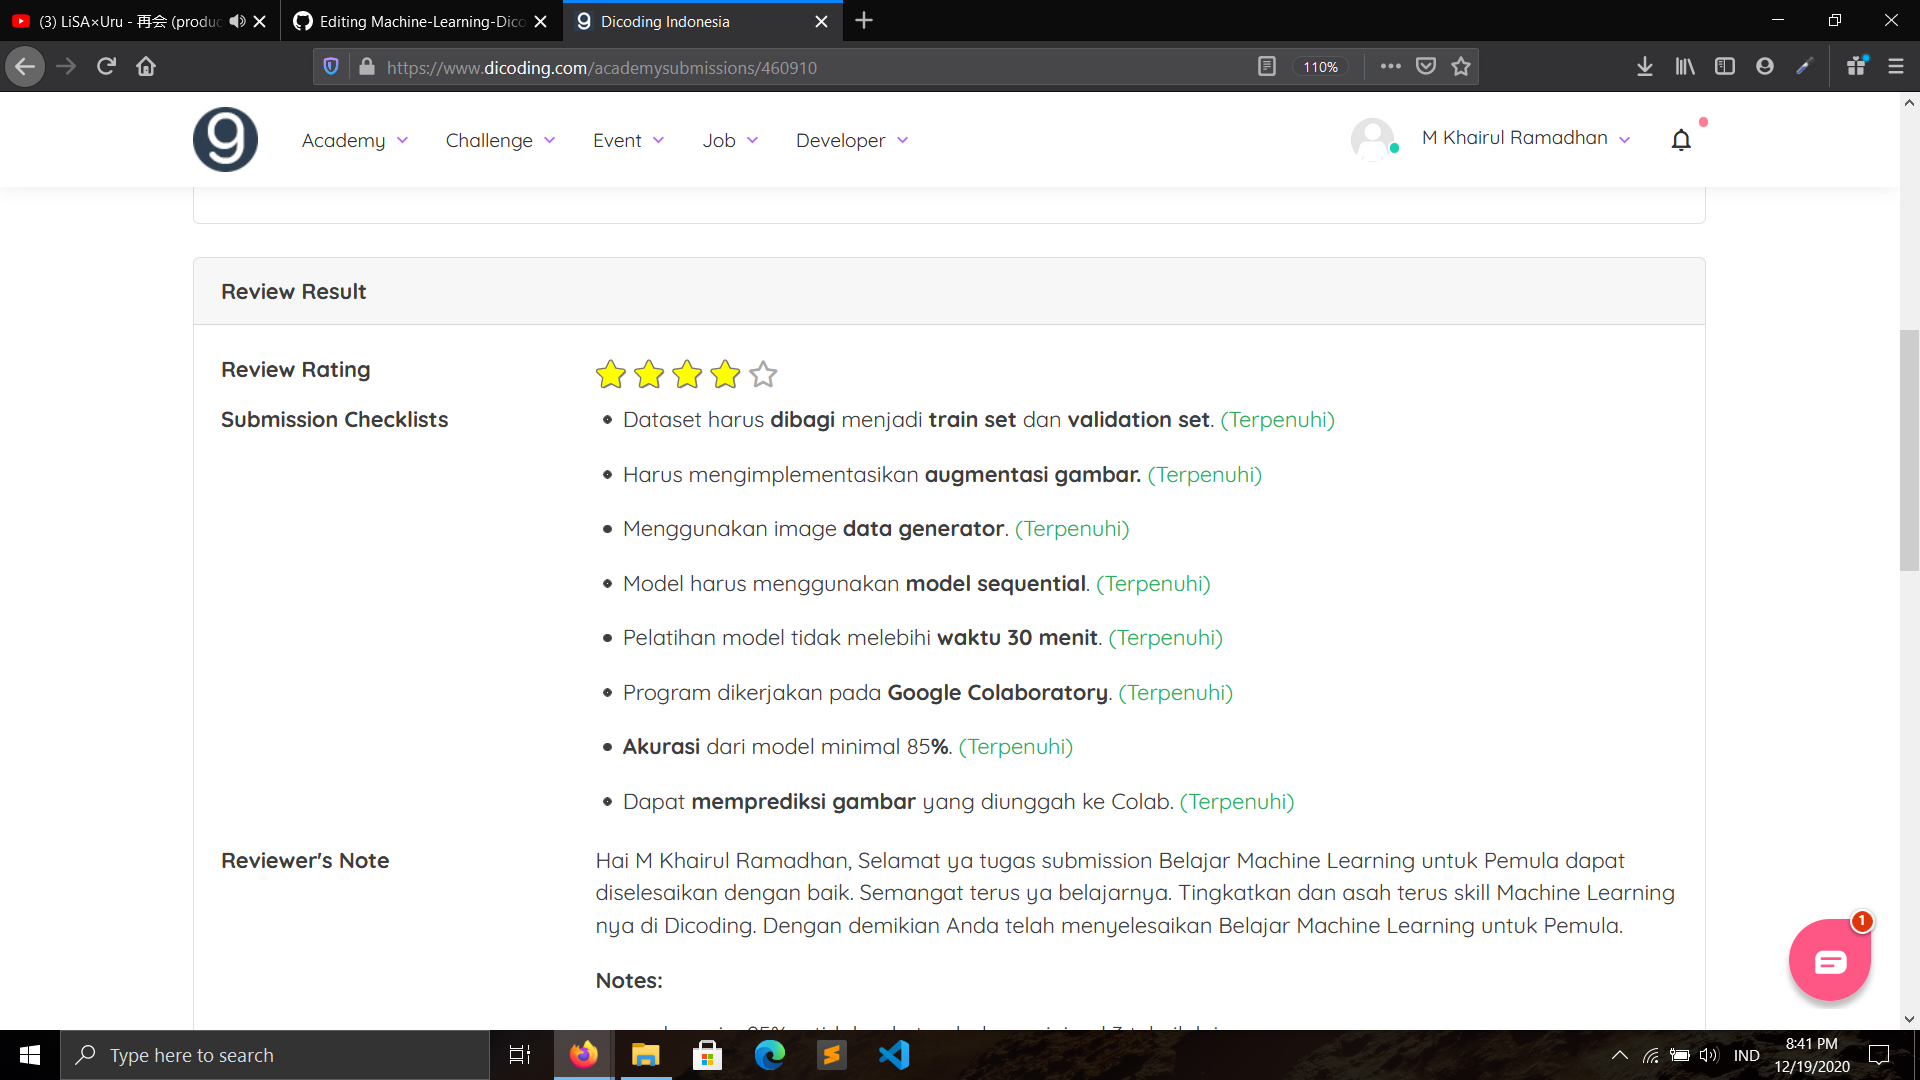Open a new browser tab
Screen dimensions: 1920x1080
click(x=864, y=21)
